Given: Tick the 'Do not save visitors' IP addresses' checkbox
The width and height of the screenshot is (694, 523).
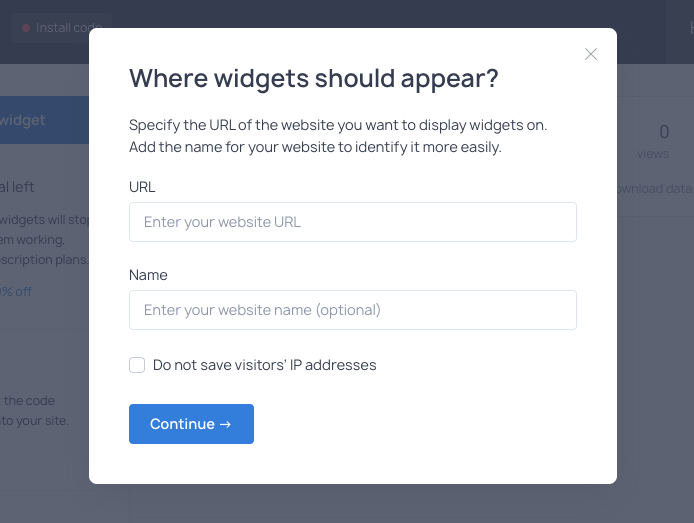Looking at the screenshot, I should coord(137,365).
